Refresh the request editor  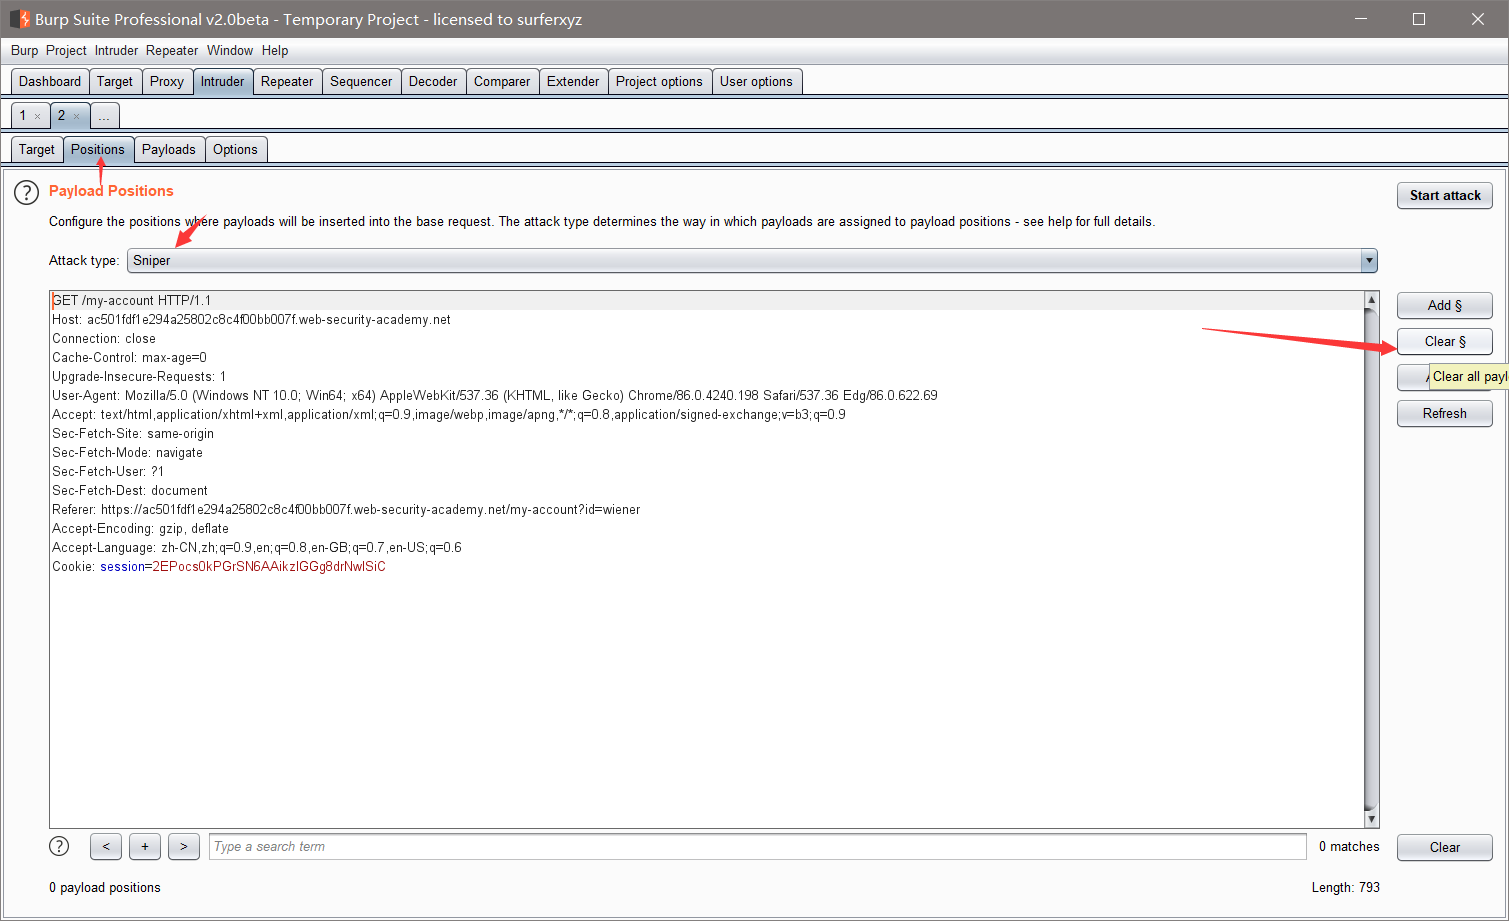1444,413
